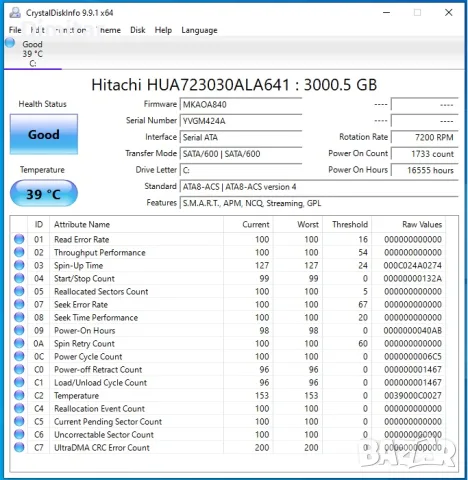Click the Current Pending Sector Count attribute name

click(x=108, y=421)
